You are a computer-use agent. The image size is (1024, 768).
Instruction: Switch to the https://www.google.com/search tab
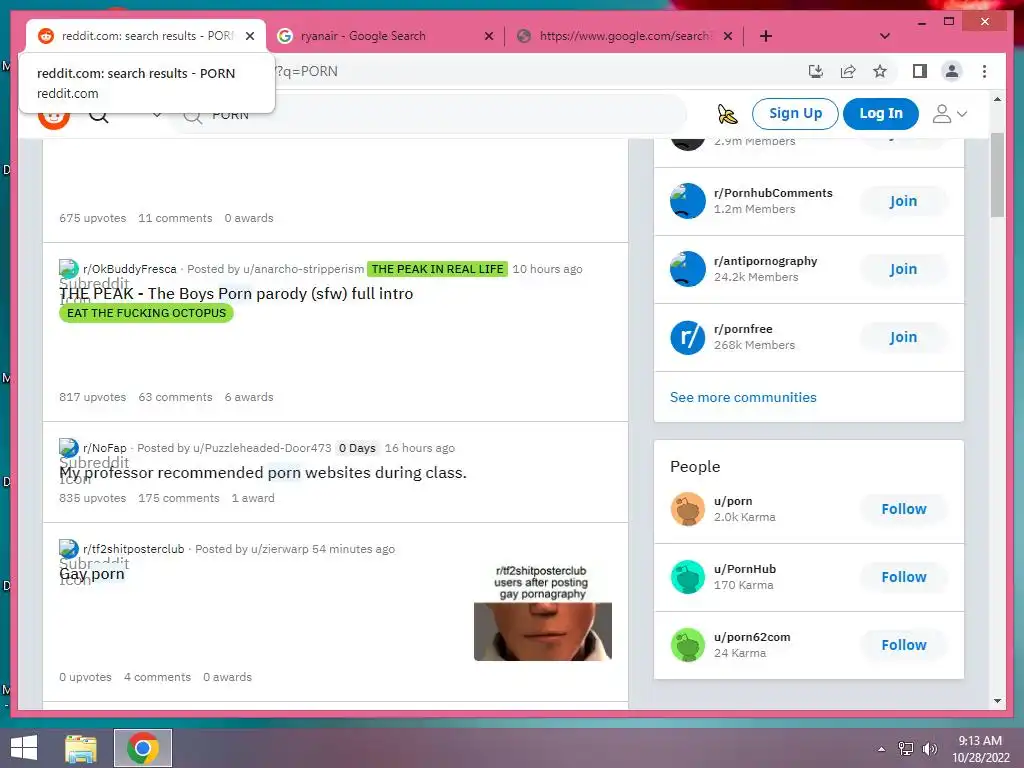tap(624, 36)
